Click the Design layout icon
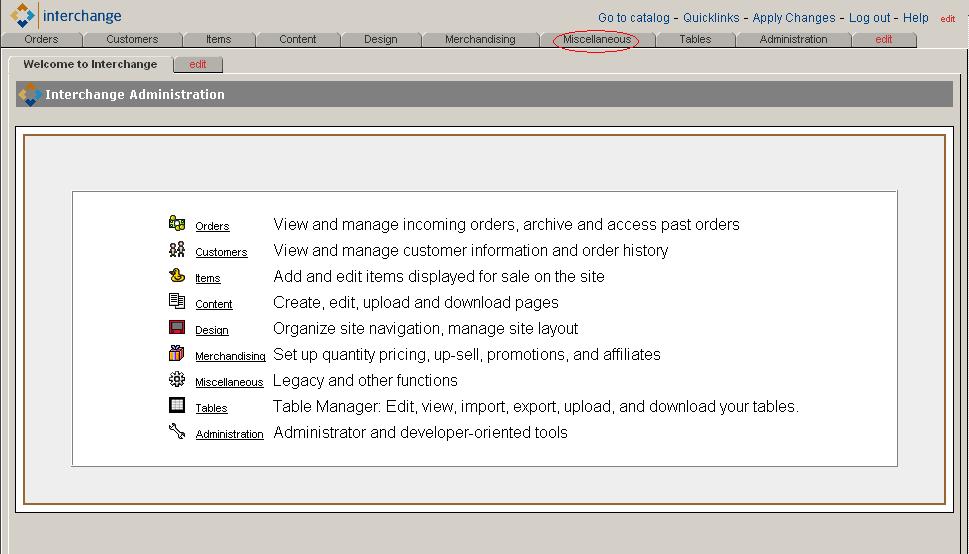Screen dimensions: 969x554 [177, 327]
